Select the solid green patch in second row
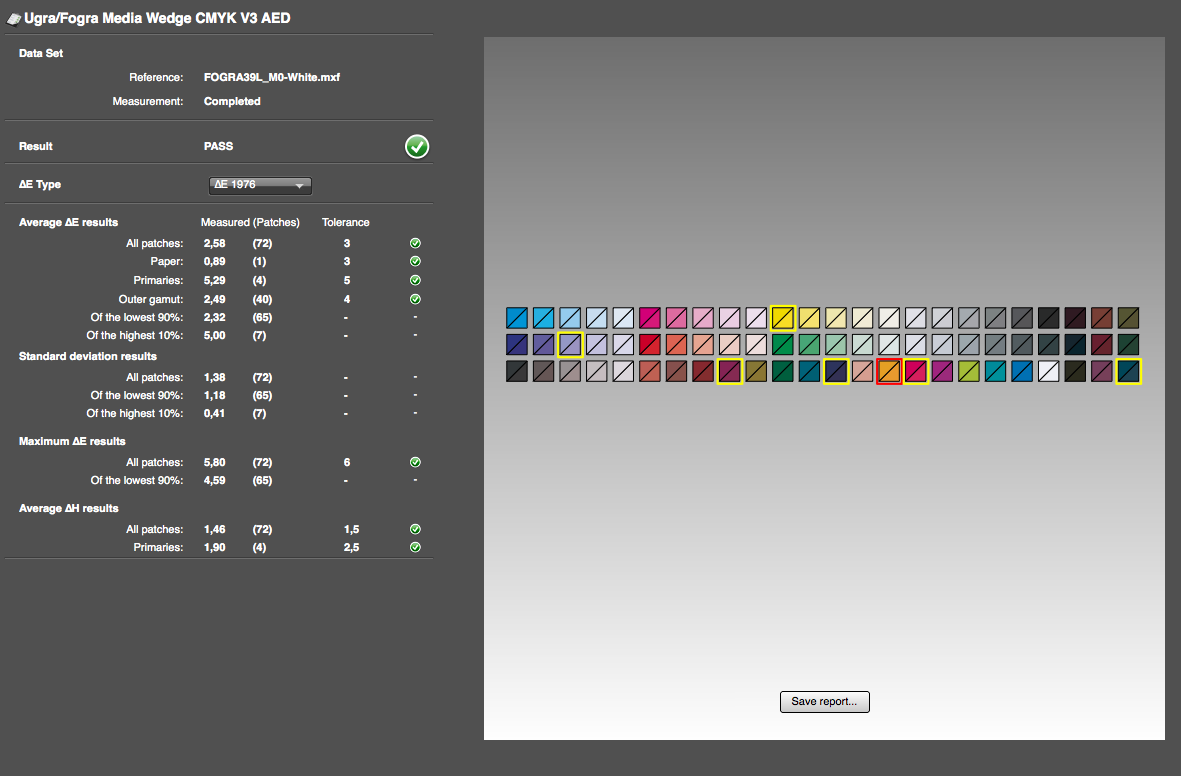Screen dimensions: 1181x776 (x=782, y=345)
